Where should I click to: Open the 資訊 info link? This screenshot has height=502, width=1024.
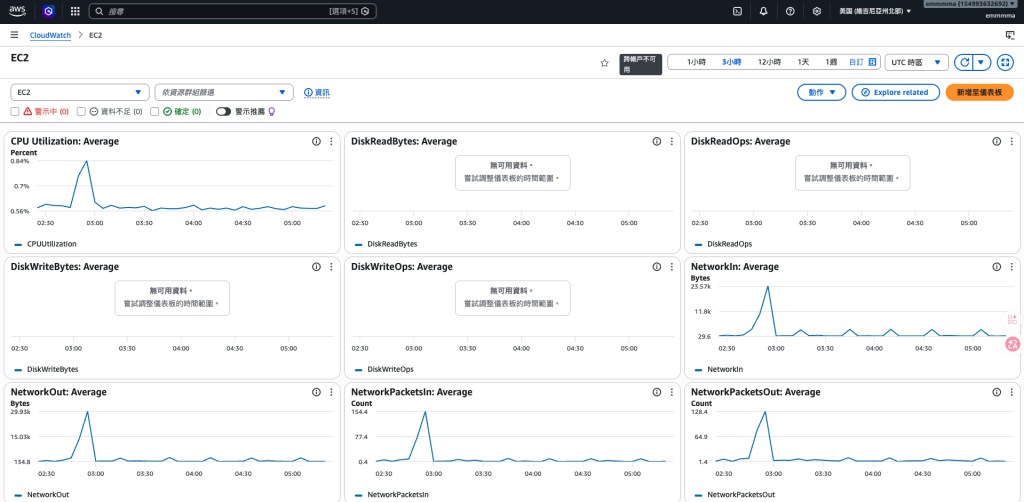[317, 93]
